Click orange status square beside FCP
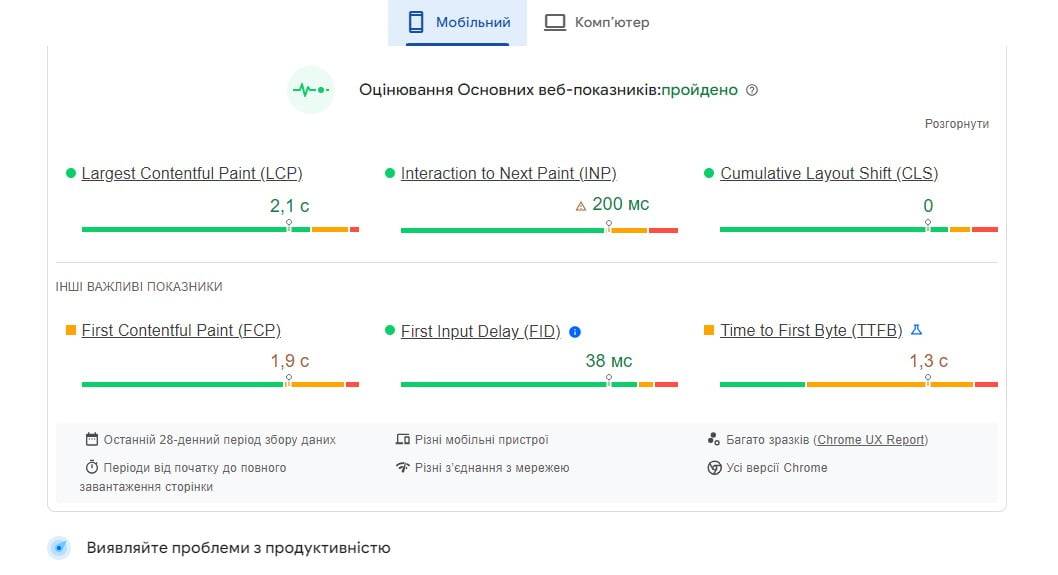 [71, 330]
